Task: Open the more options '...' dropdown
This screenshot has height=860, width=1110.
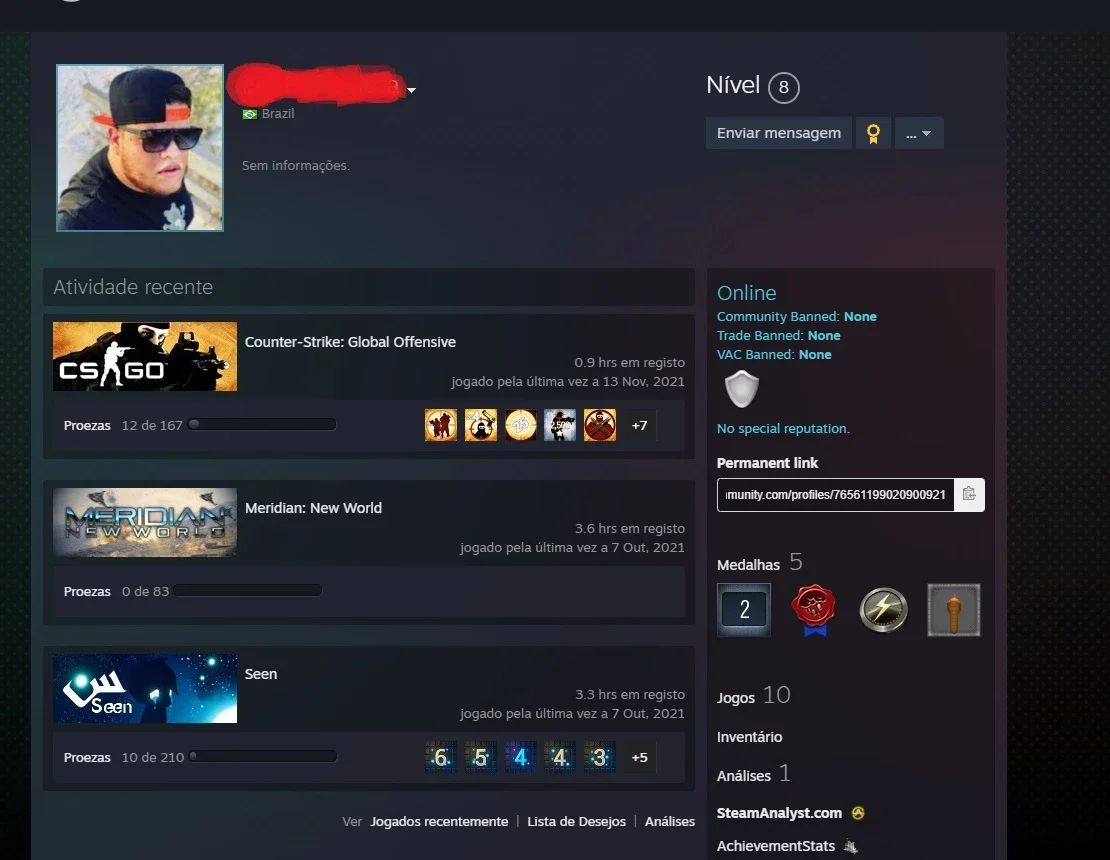Action: tap(919, 133)
